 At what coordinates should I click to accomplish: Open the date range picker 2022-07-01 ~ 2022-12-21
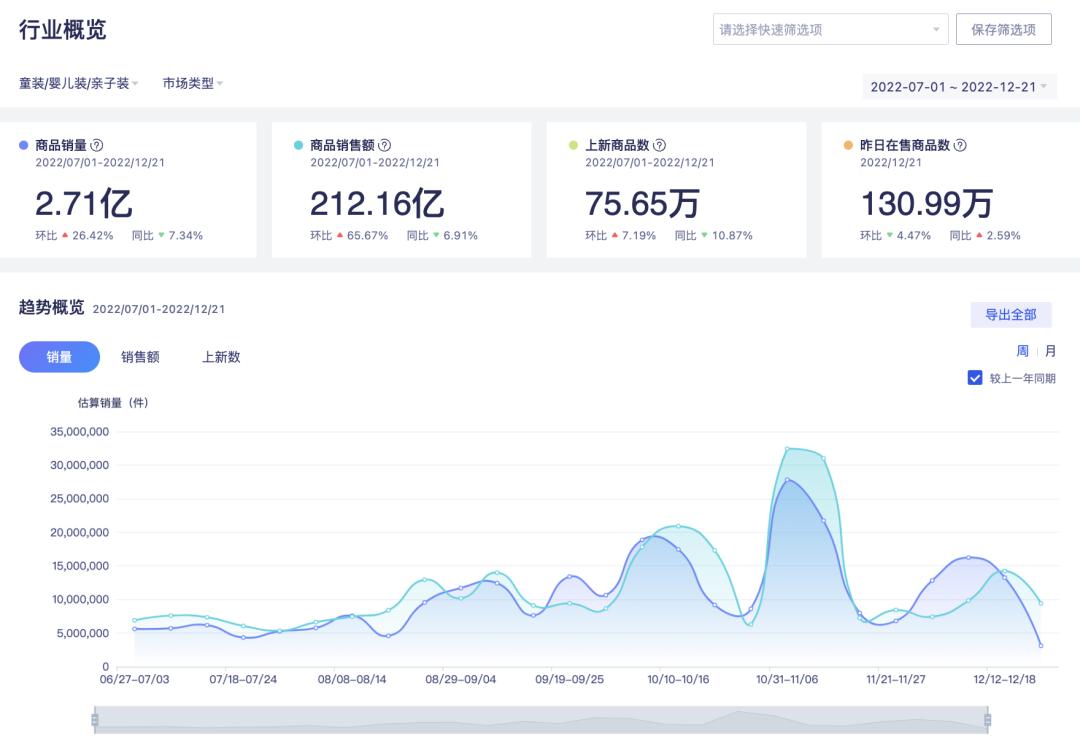[x=958, y=87]
